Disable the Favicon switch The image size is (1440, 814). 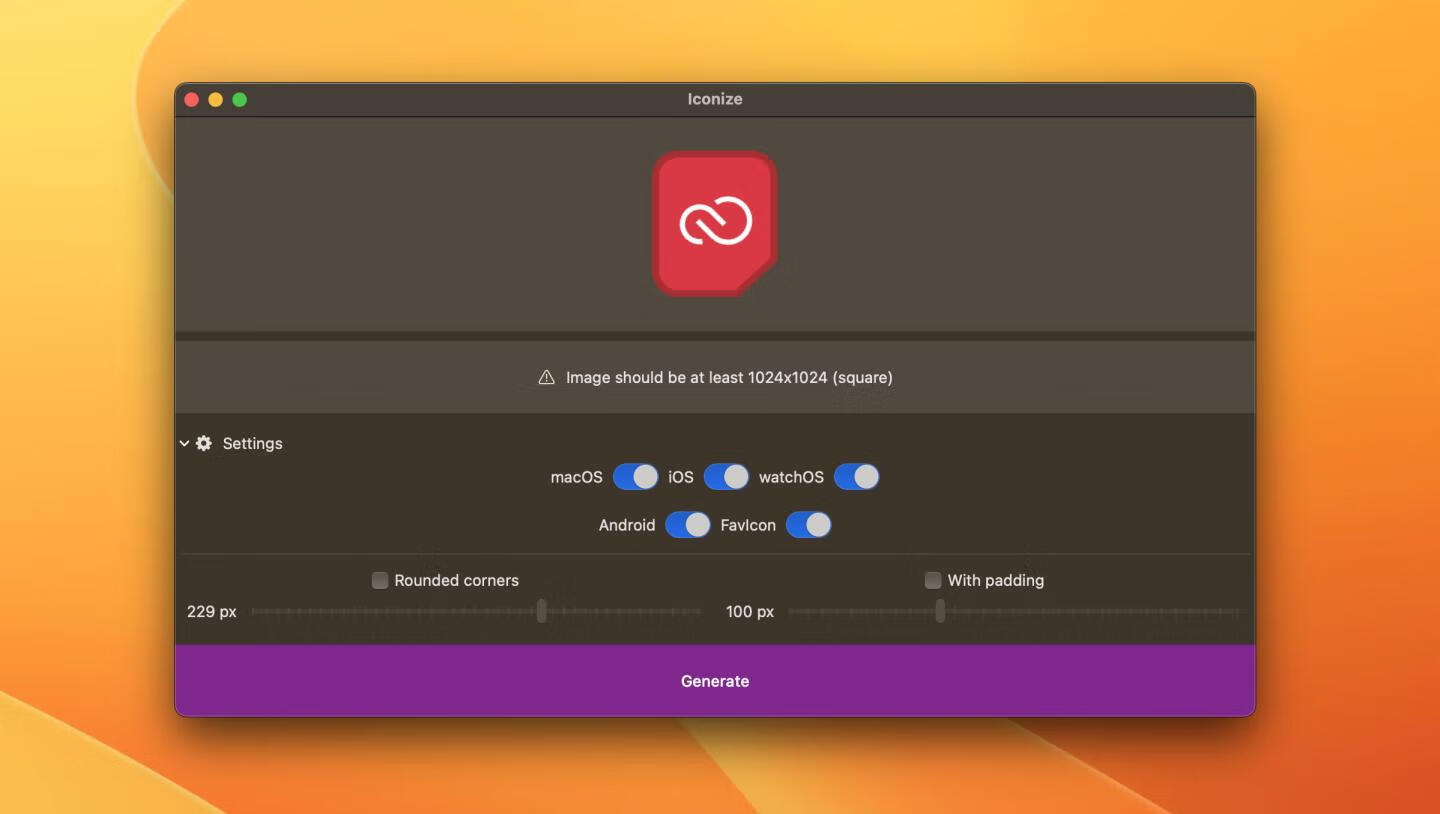click(808, 525)
